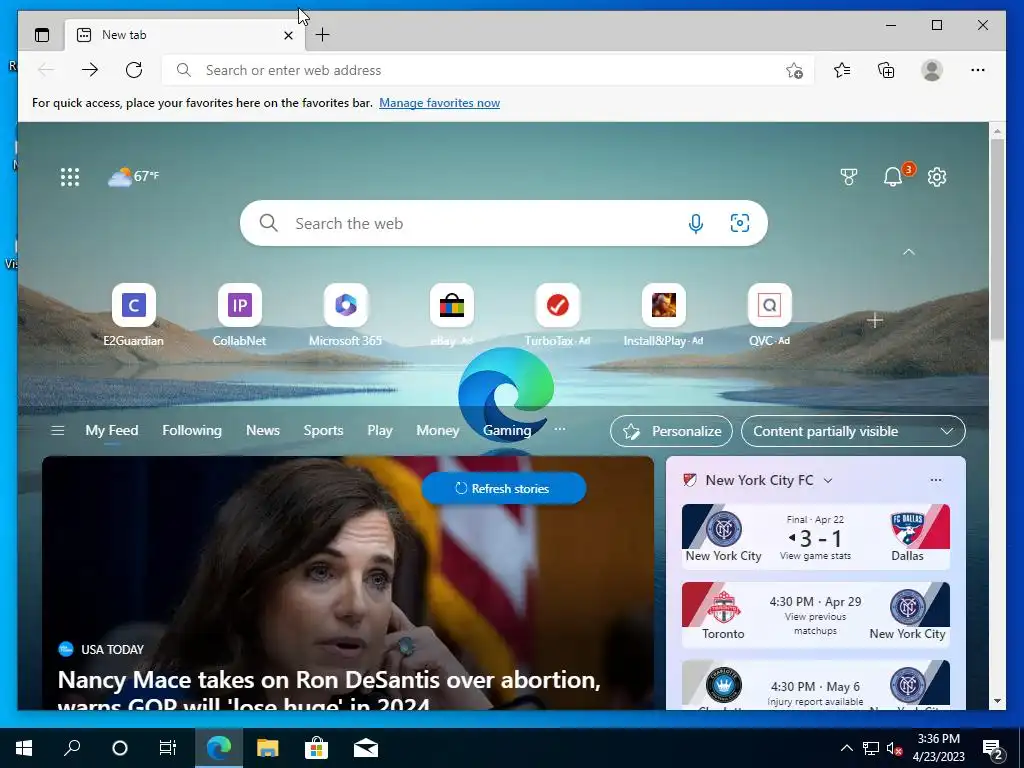The image size is (1024, 768).
Task: Collapse the quick links with chevron
Action: [908, 252]
